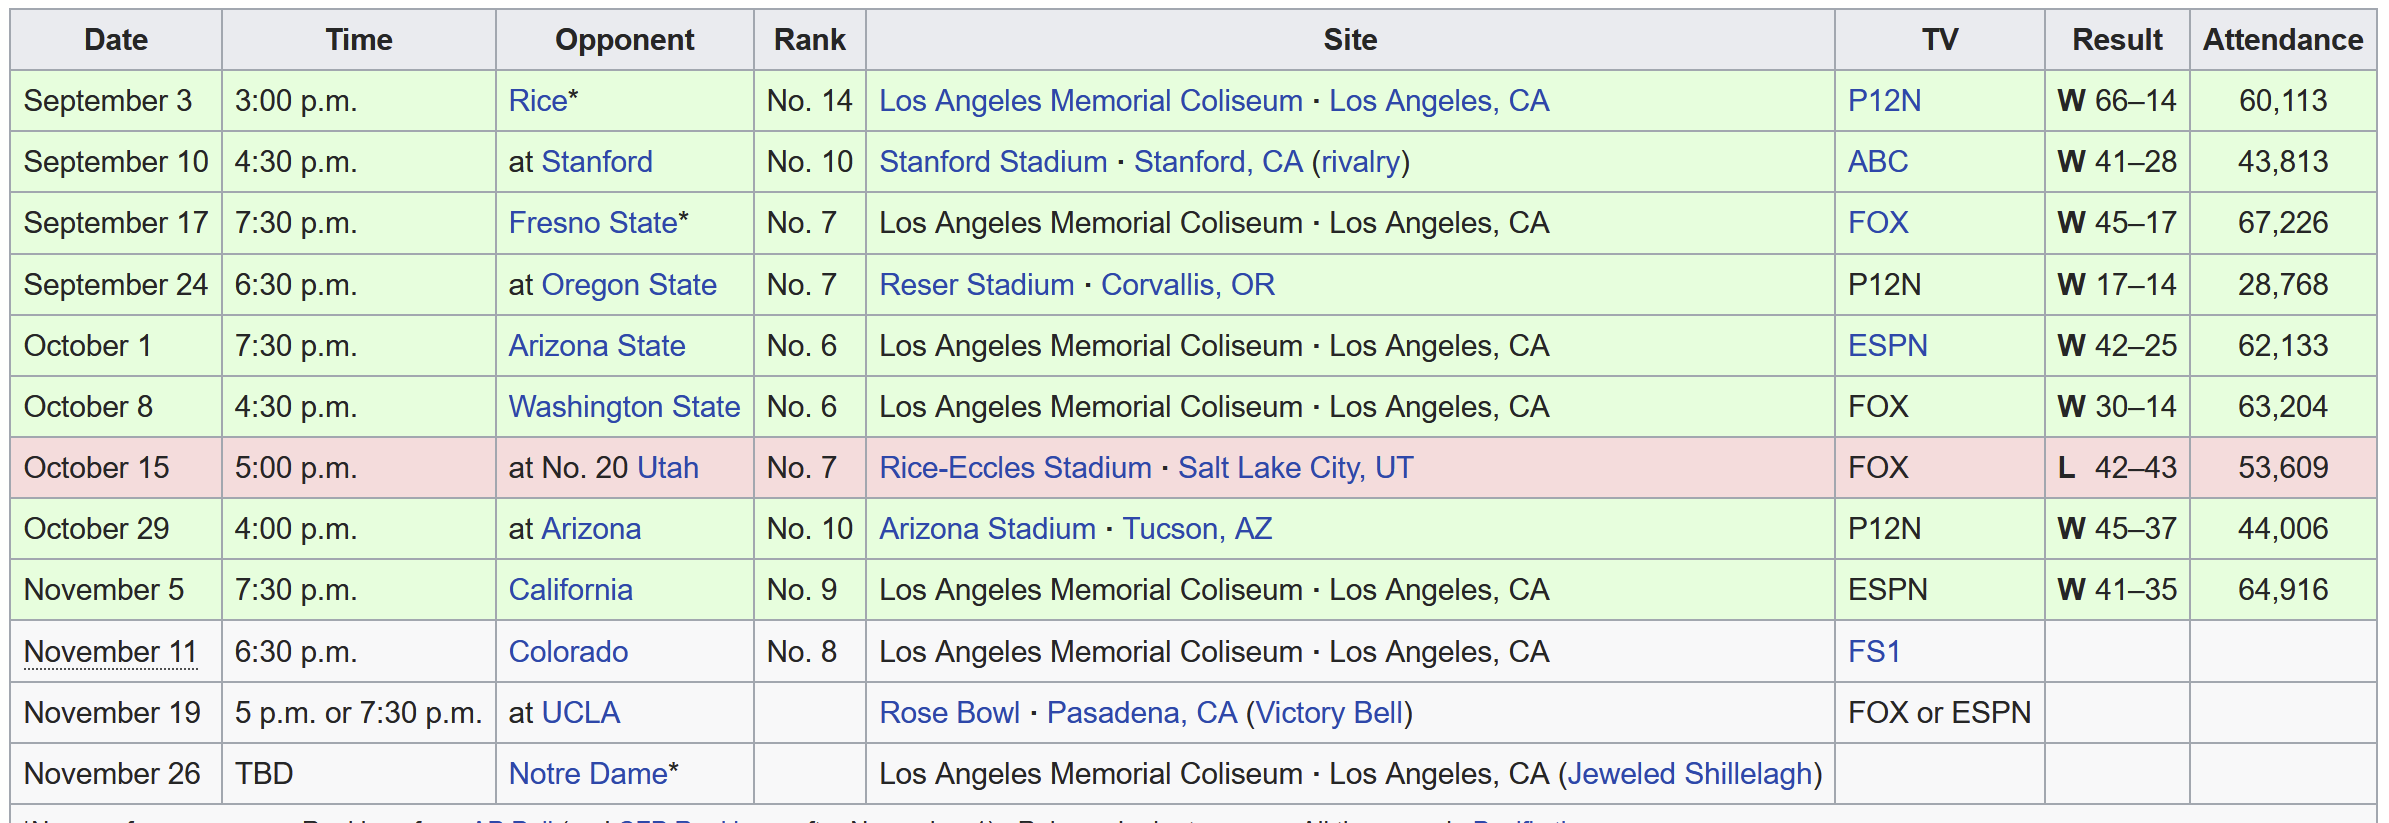This screenshot has height=823, width=2389.
Task: Follow the Oregon State link
Action: tap(629, 285)
